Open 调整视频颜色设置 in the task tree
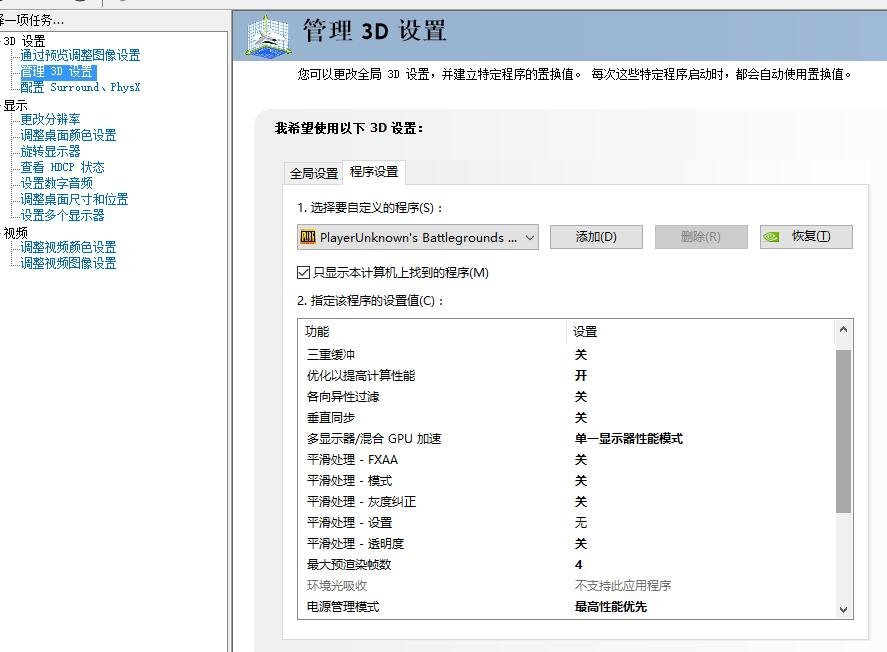887x652 pixels. click(68, 247)
